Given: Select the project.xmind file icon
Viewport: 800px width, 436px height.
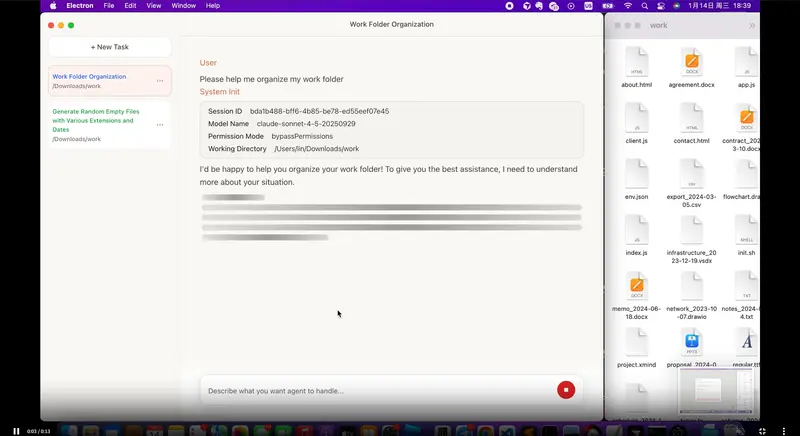Looking at the screenshot, I should pos(637,343).
